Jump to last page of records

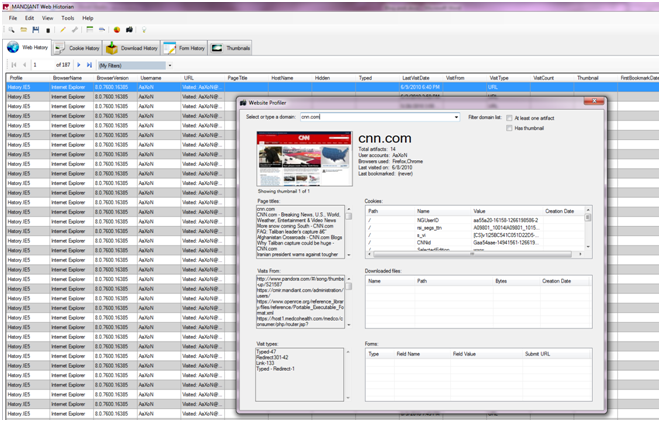pyautogui.click(x=89, y=65)
